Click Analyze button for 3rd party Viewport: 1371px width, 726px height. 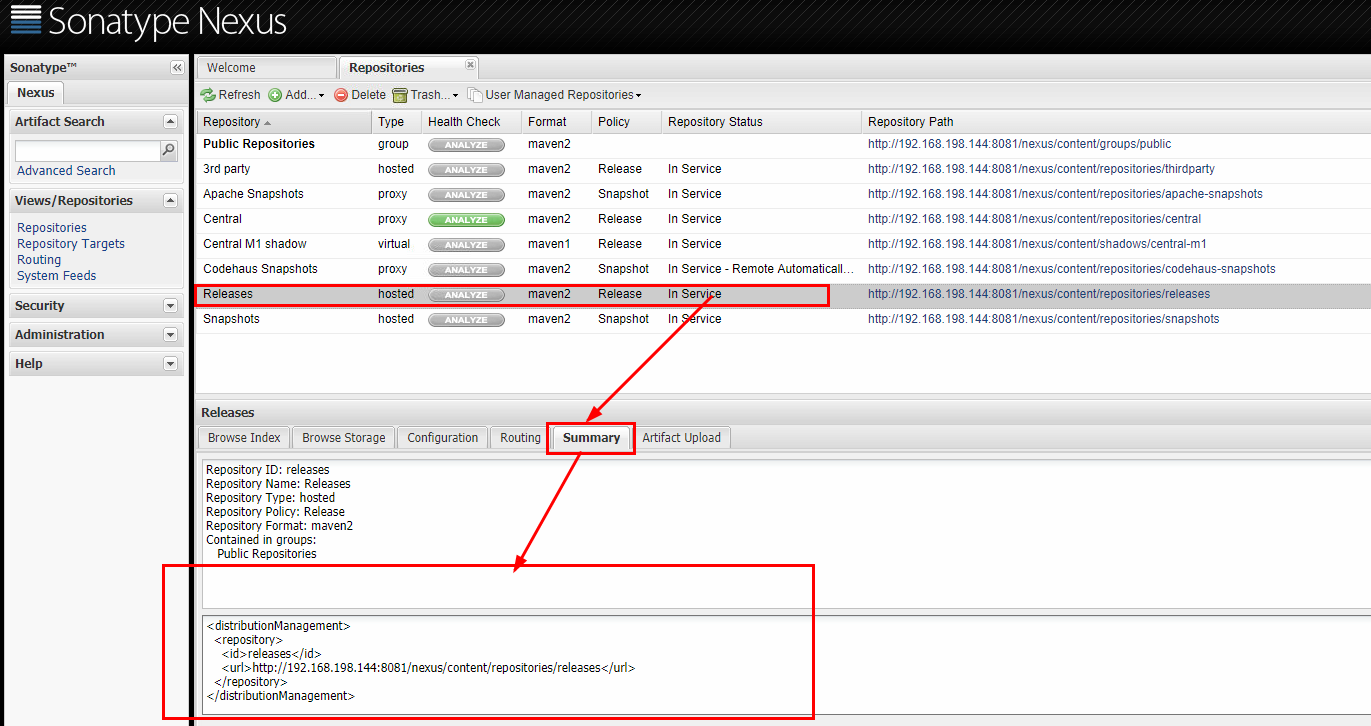(x=466, y=170)
